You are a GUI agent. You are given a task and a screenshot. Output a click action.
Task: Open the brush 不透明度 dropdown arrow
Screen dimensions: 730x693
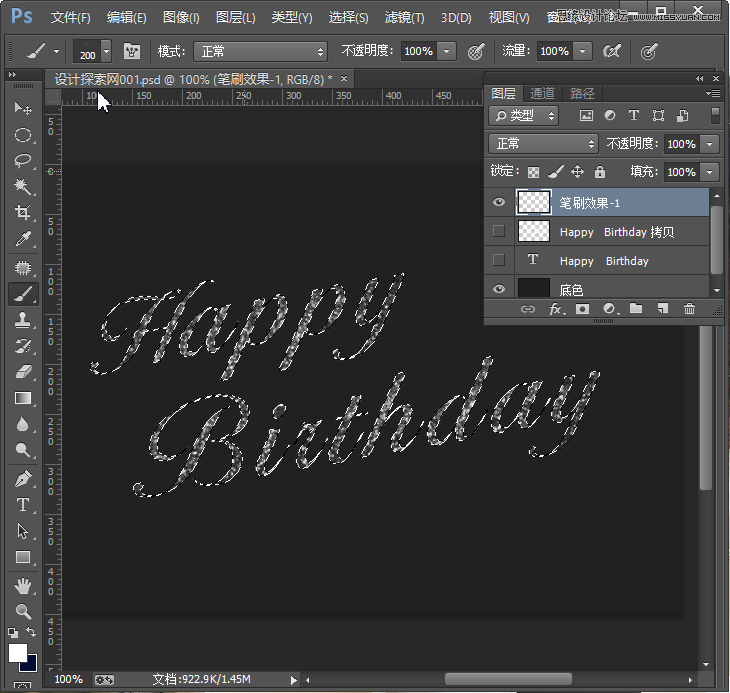(446, 51)
